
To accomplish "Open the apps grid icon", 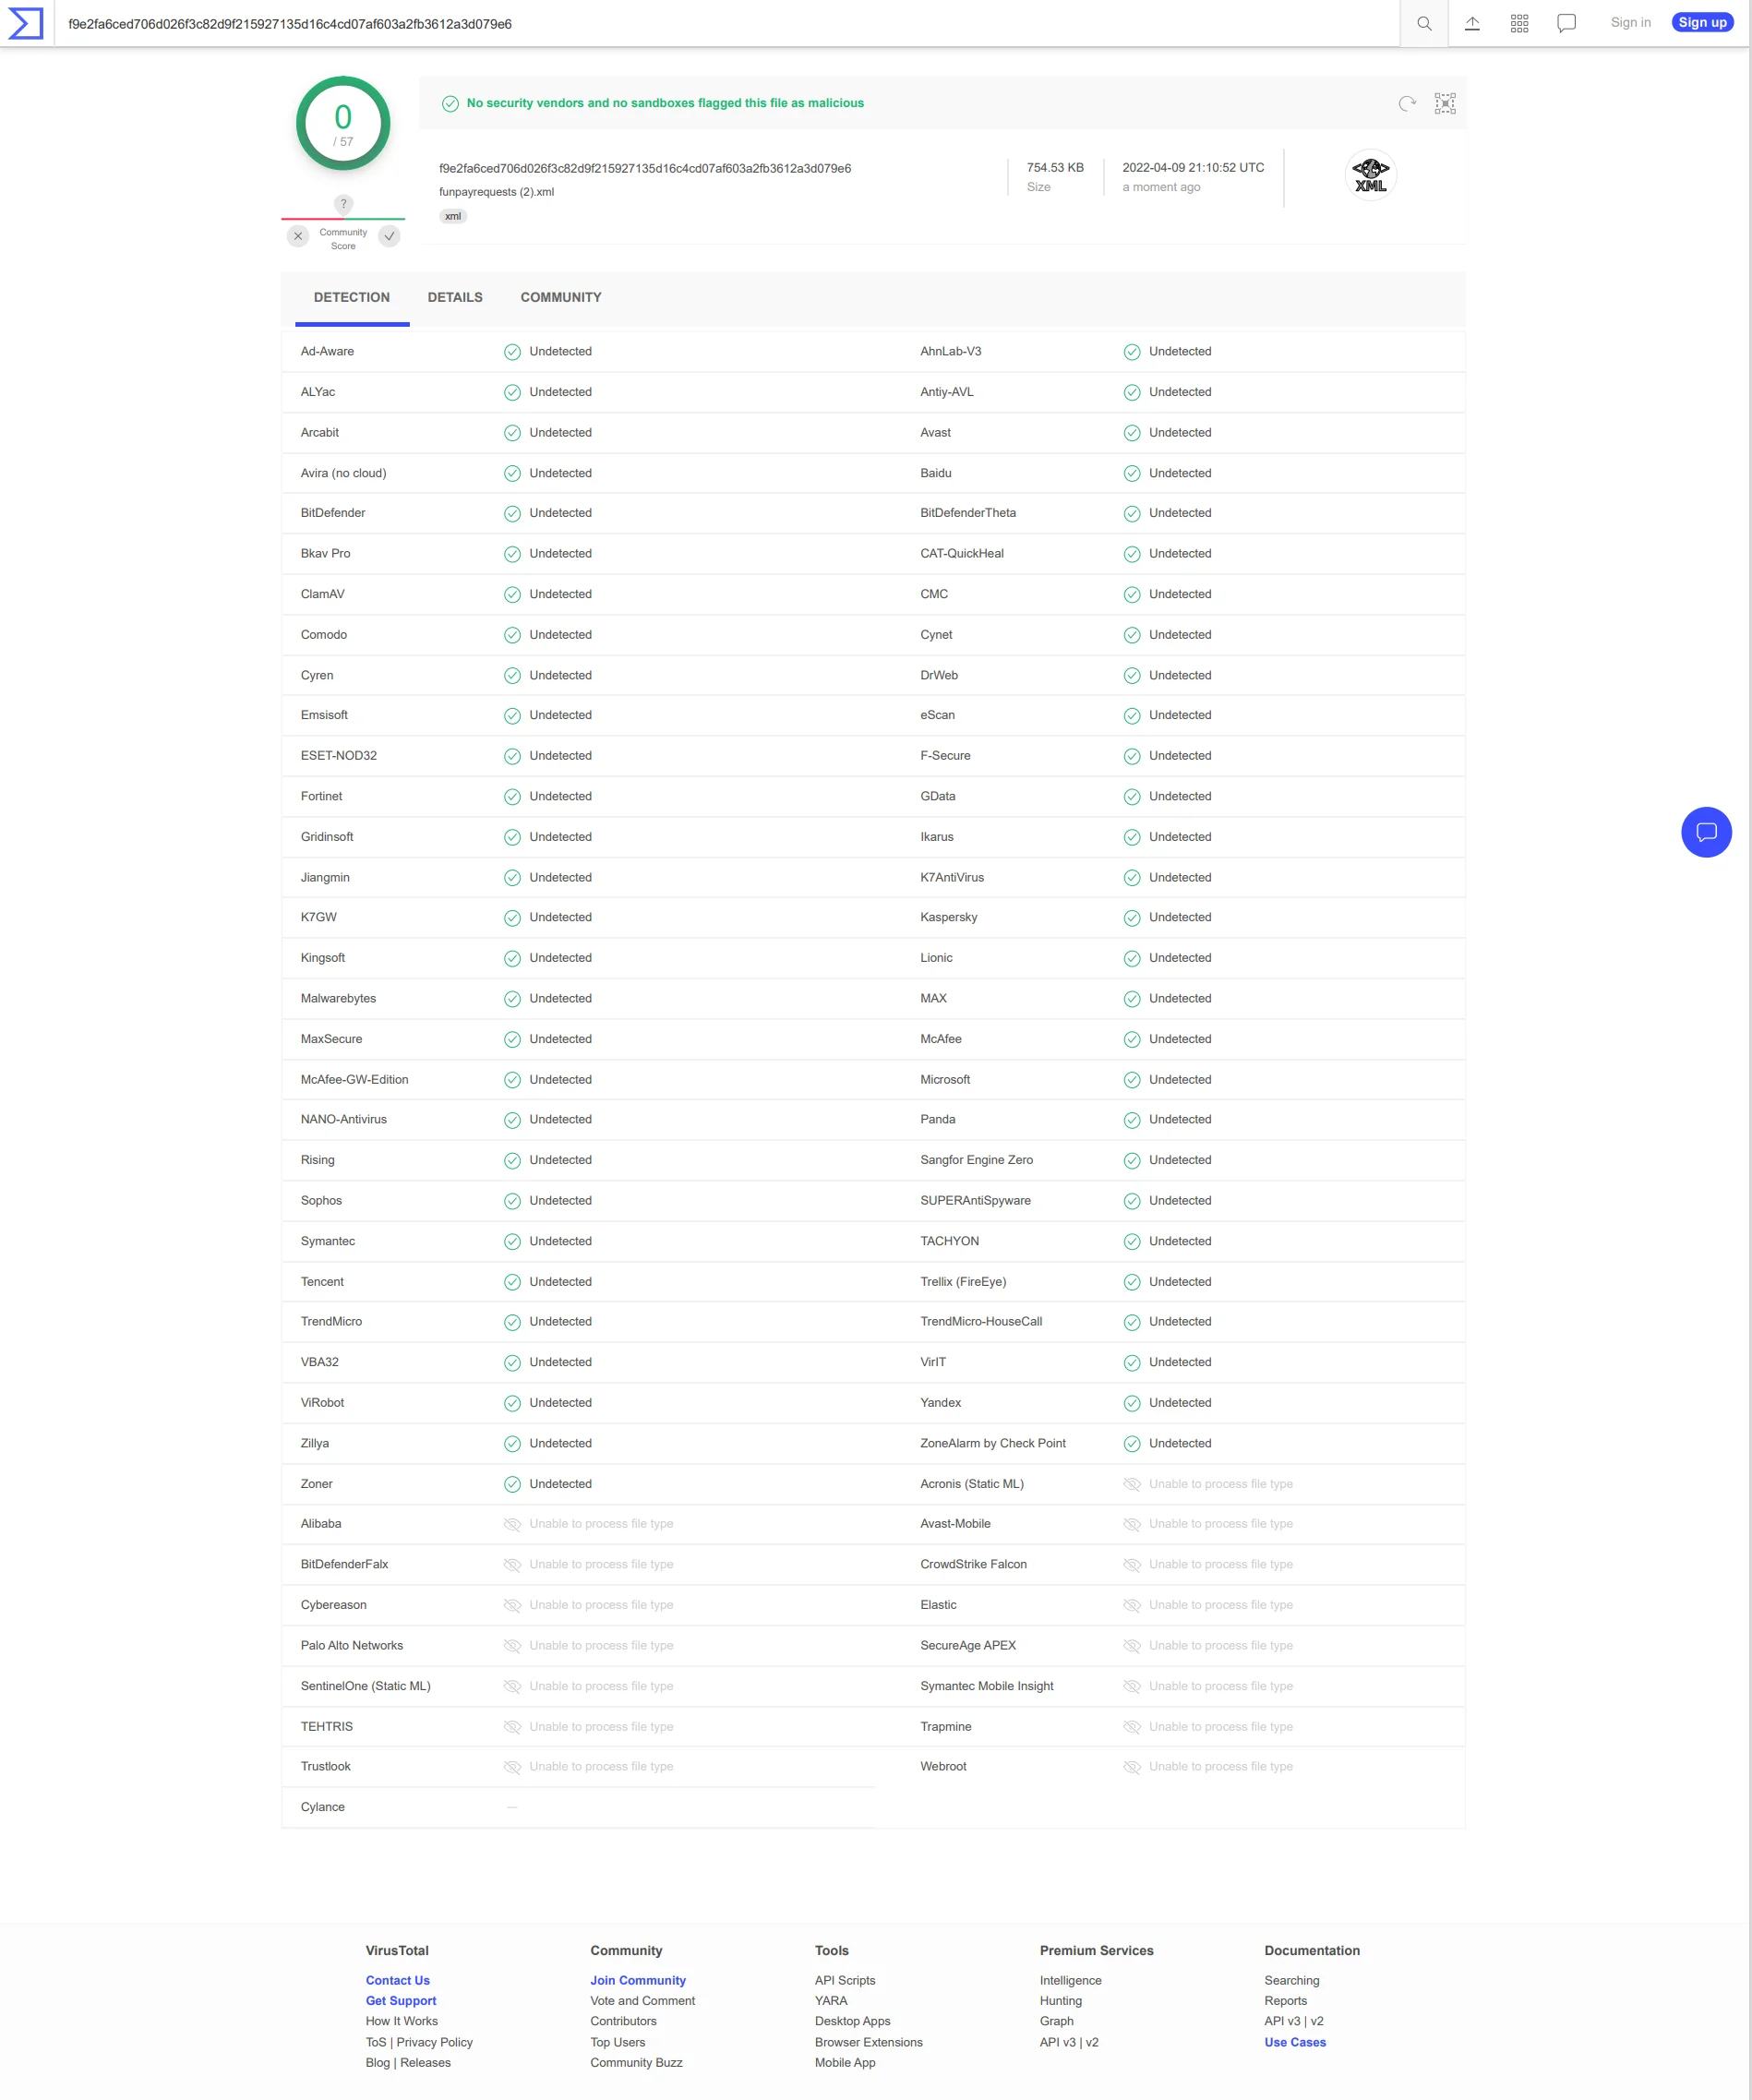I will [1519, 23].
